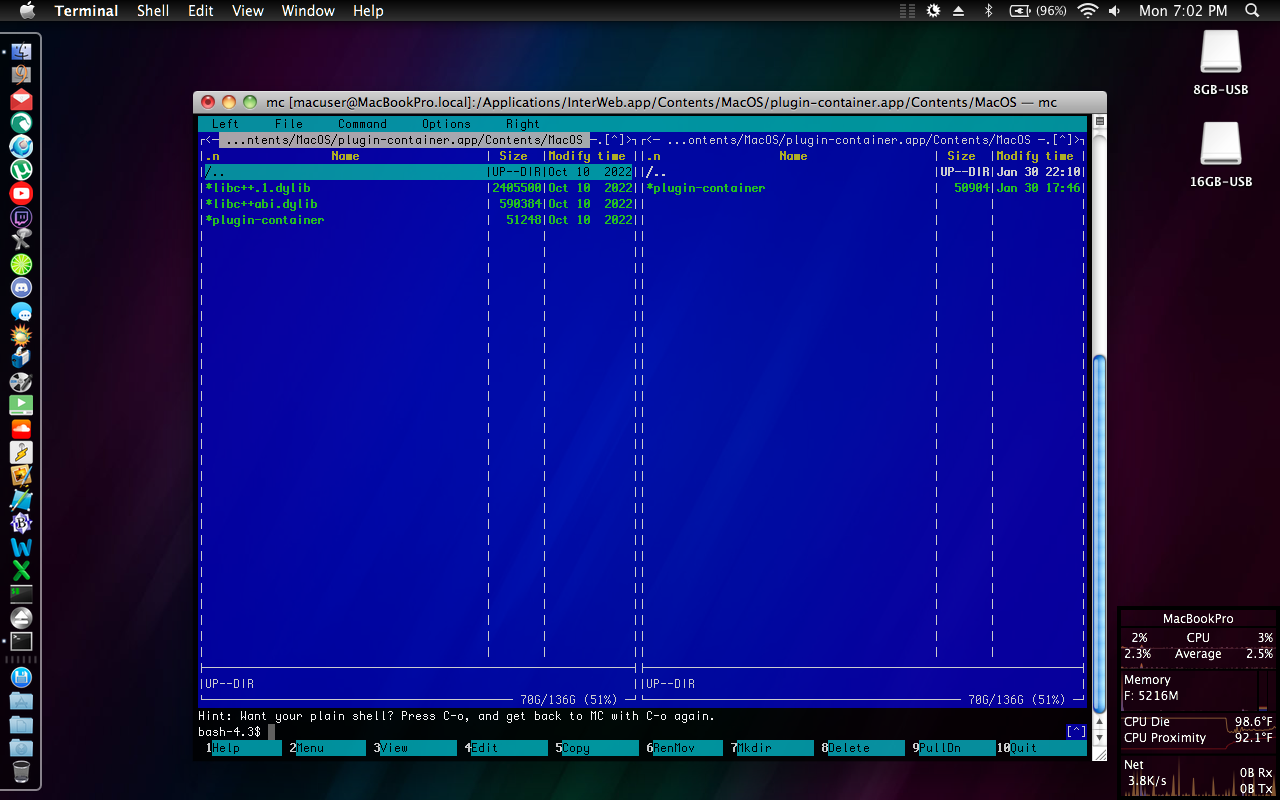Open the Apple menu

27,11
